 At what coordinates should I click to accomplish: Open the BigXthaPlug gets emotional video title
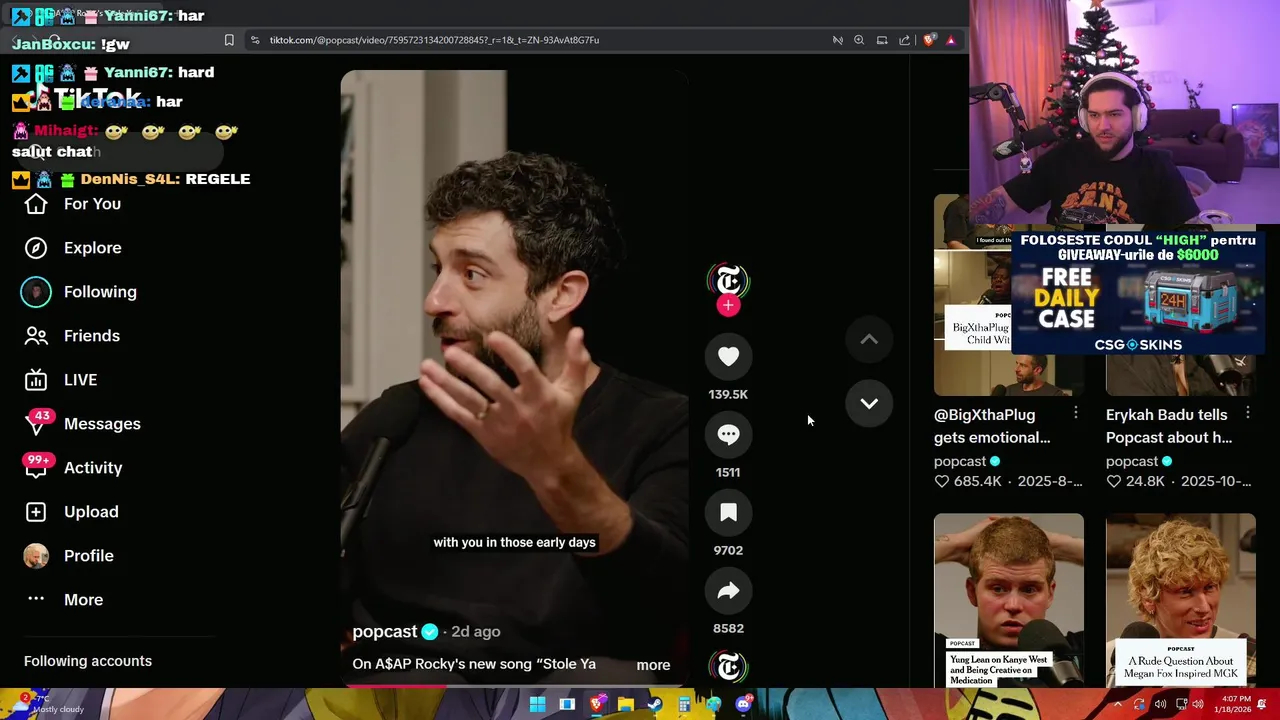(992, 426)
